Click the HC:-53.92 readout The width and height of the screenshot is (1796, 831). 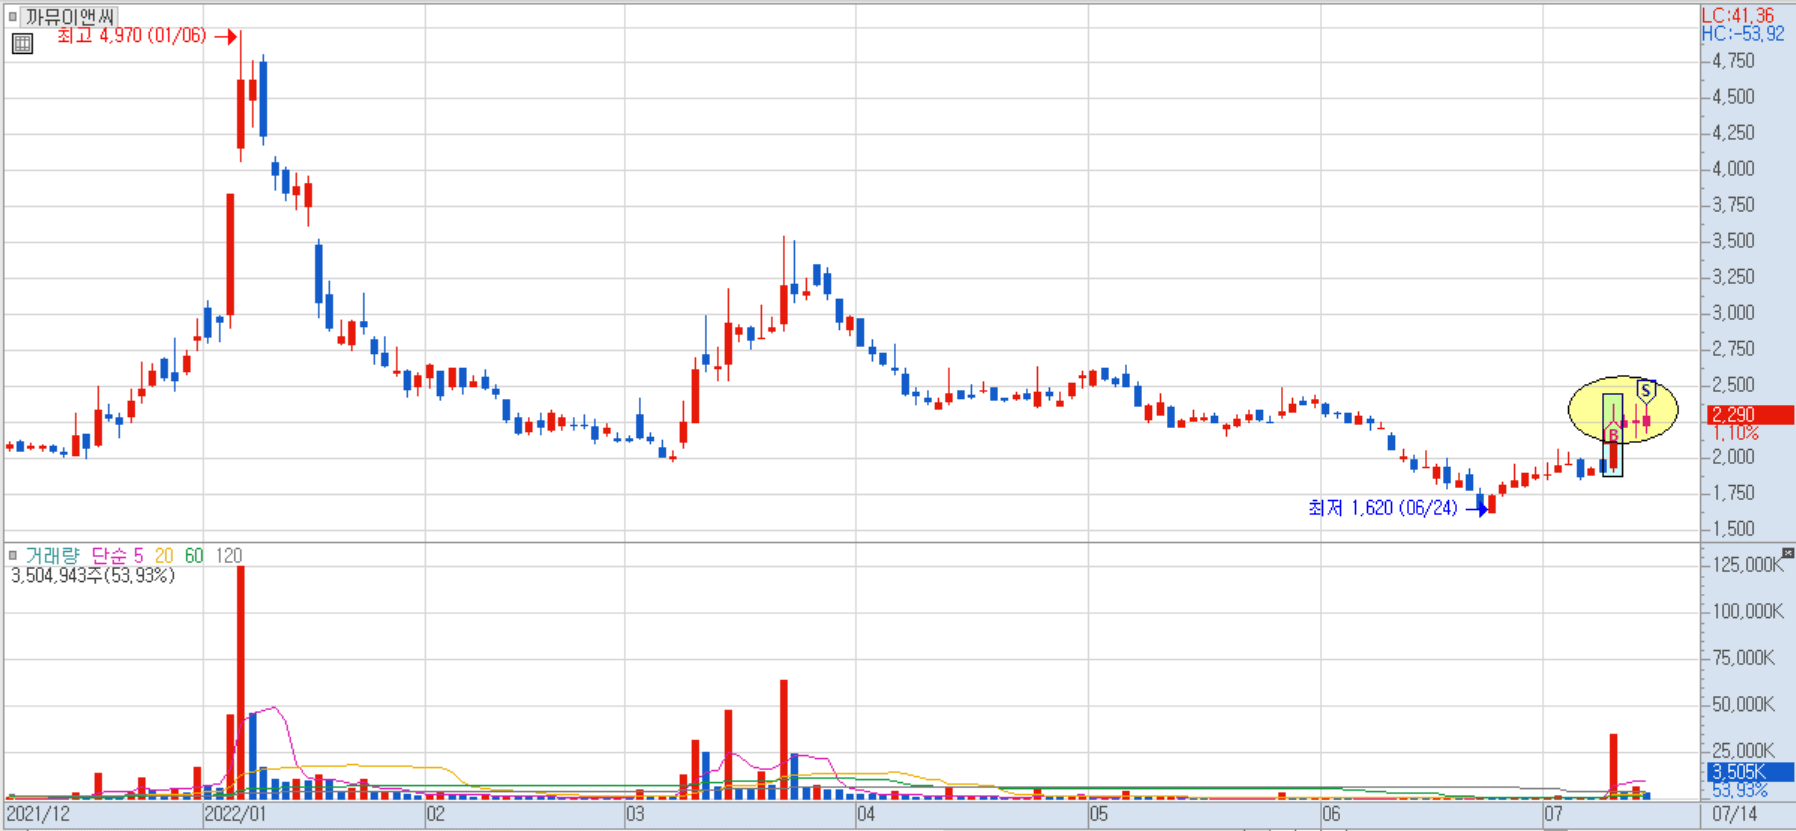coord(1743,33)
